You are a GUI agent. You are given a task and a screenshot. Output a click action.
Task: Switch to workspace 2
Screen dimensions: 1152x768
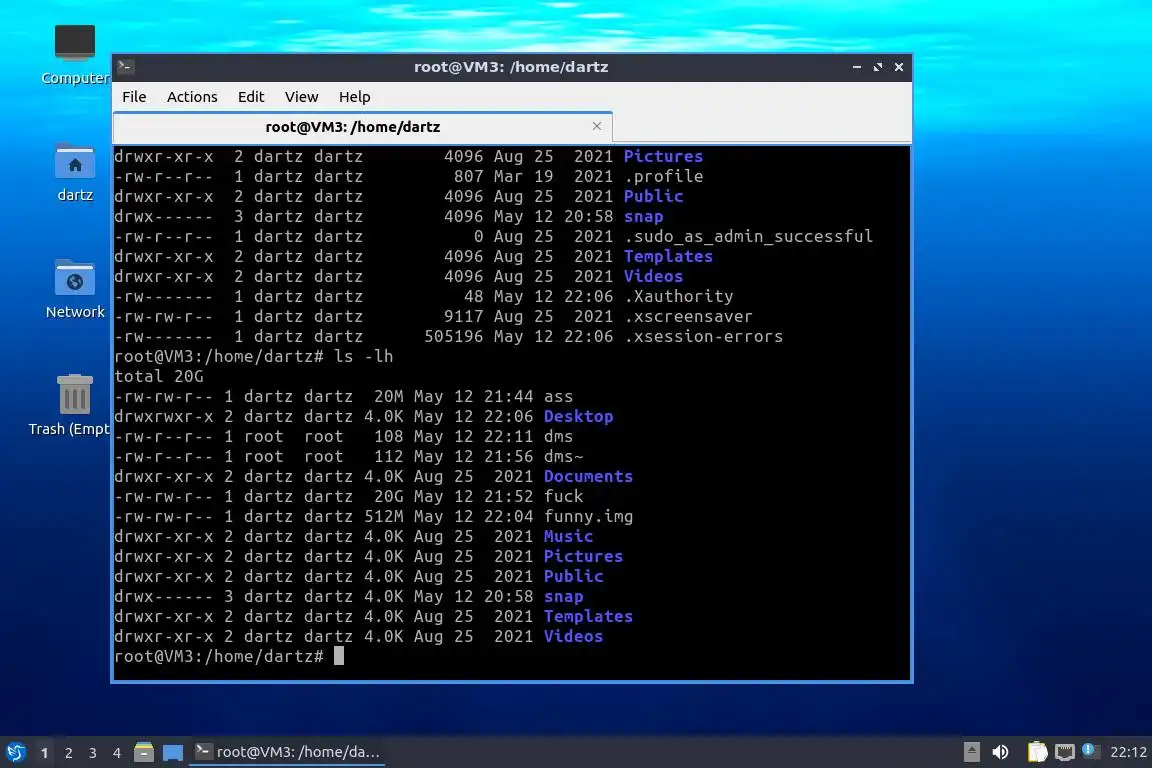[x=68, y=753]
